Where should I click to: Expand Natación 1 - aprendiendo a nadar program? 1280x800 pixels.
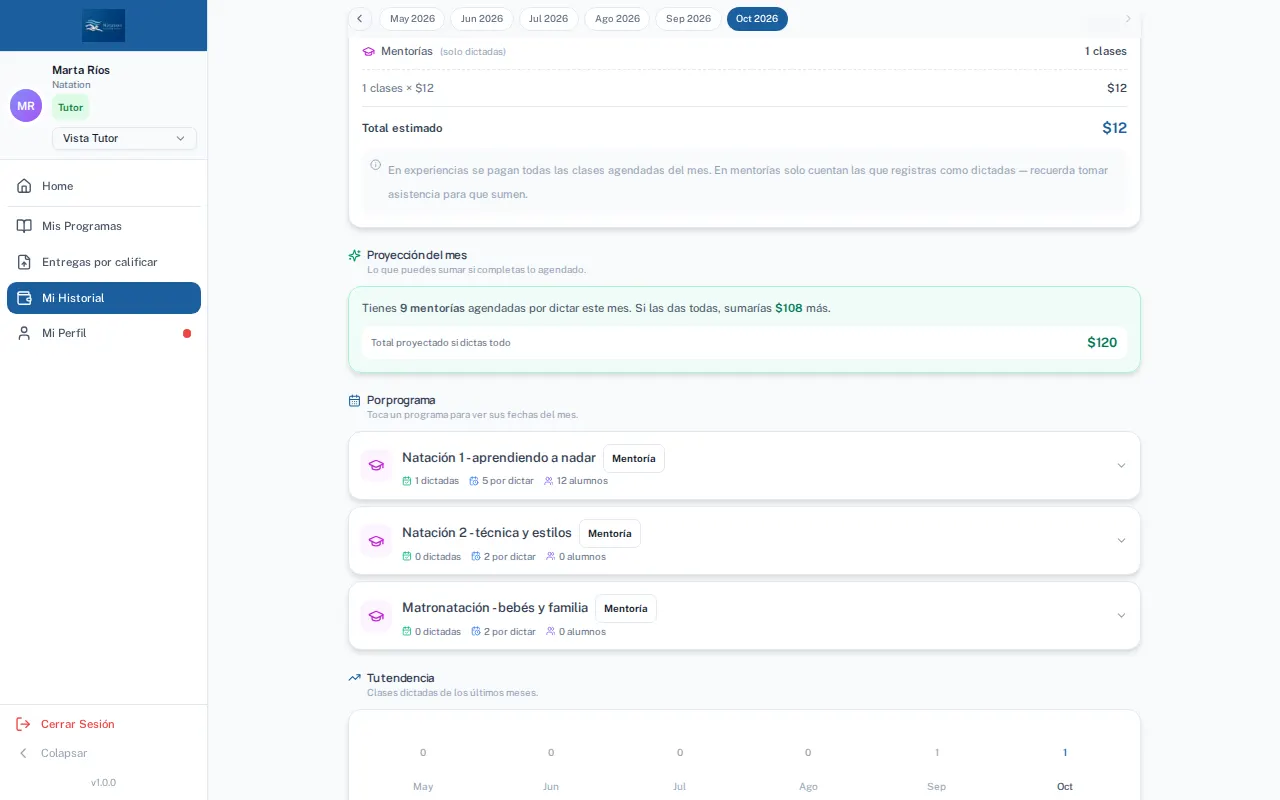[x=744, y=465]
